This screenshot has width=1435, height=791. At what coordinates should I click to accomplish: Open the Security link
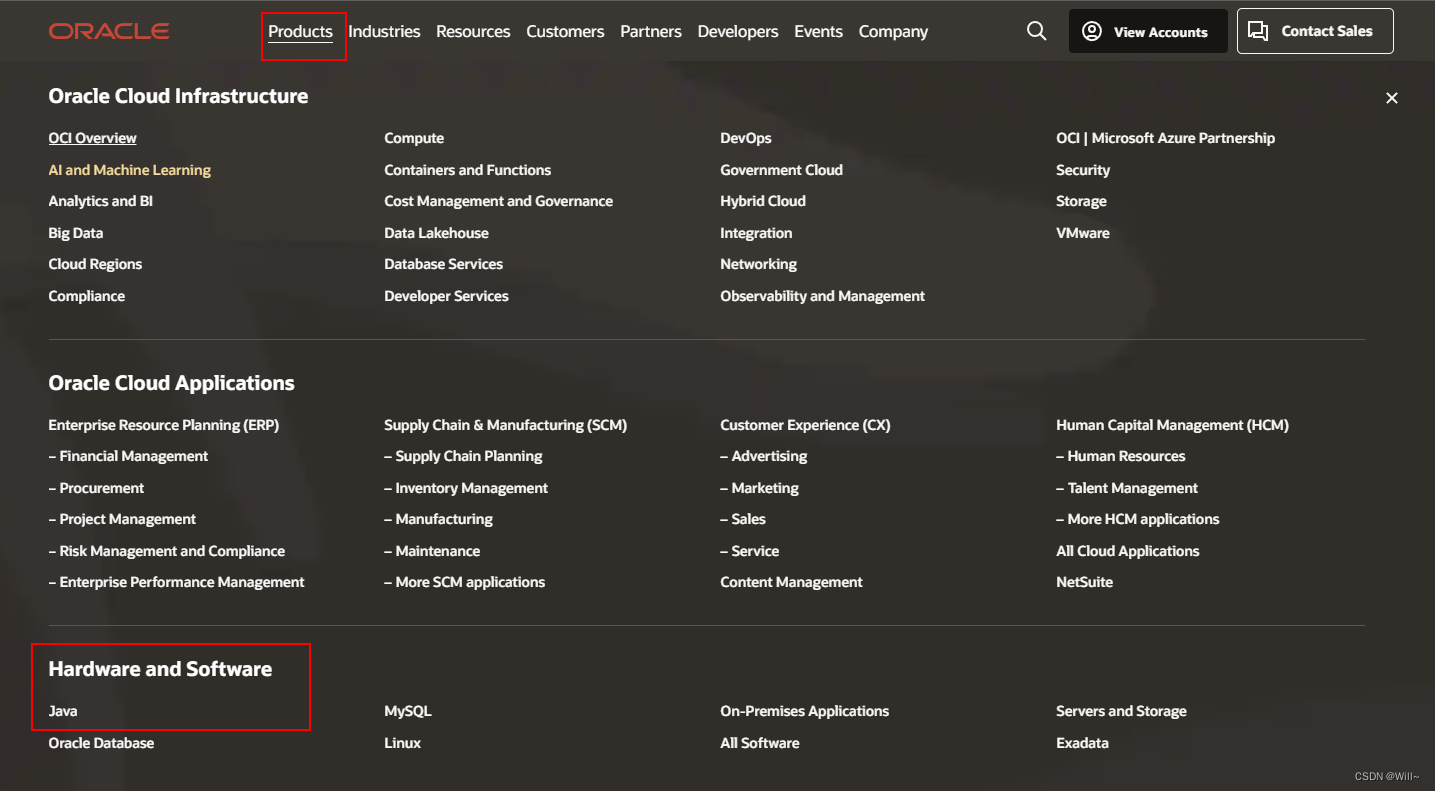click(1083, 170)
